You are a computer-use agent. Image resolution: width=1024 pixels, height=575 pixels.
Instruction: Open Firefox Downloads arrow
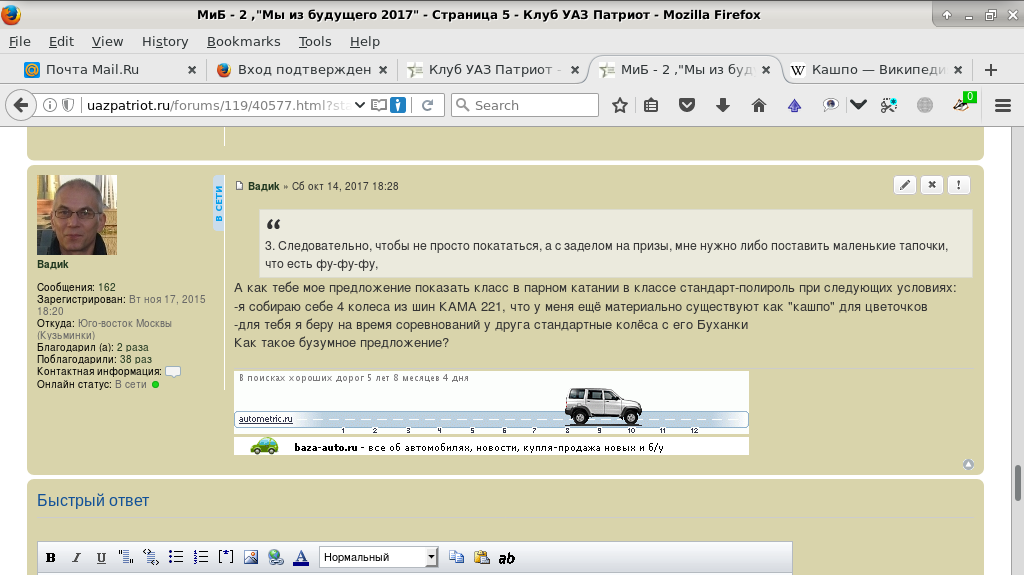pos(723,105)
